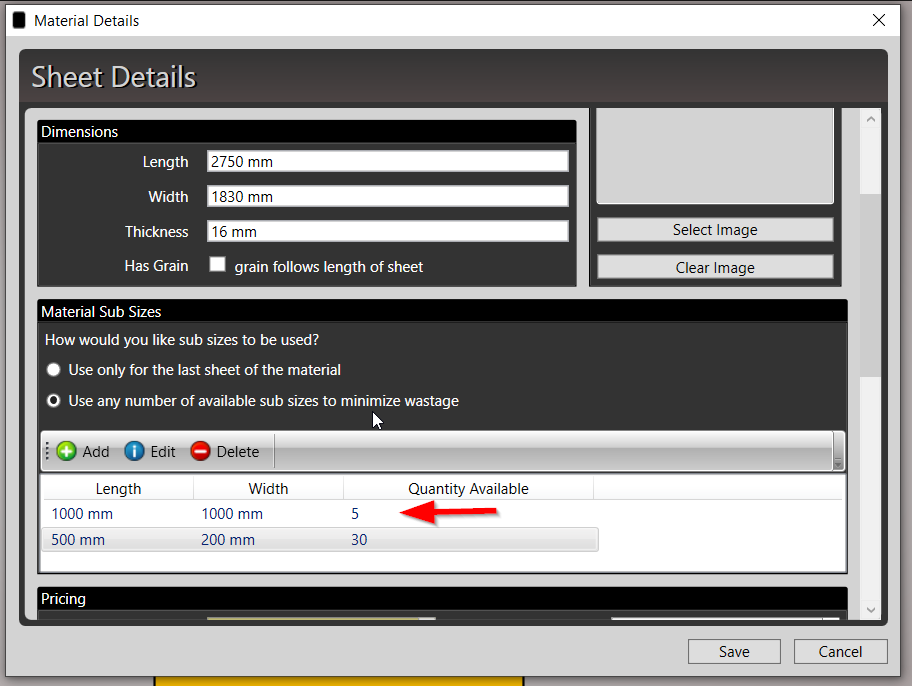Click the toolbar grip handle beside Add
This screenshot has width=912, height=686.
click(x=47, y=452)
